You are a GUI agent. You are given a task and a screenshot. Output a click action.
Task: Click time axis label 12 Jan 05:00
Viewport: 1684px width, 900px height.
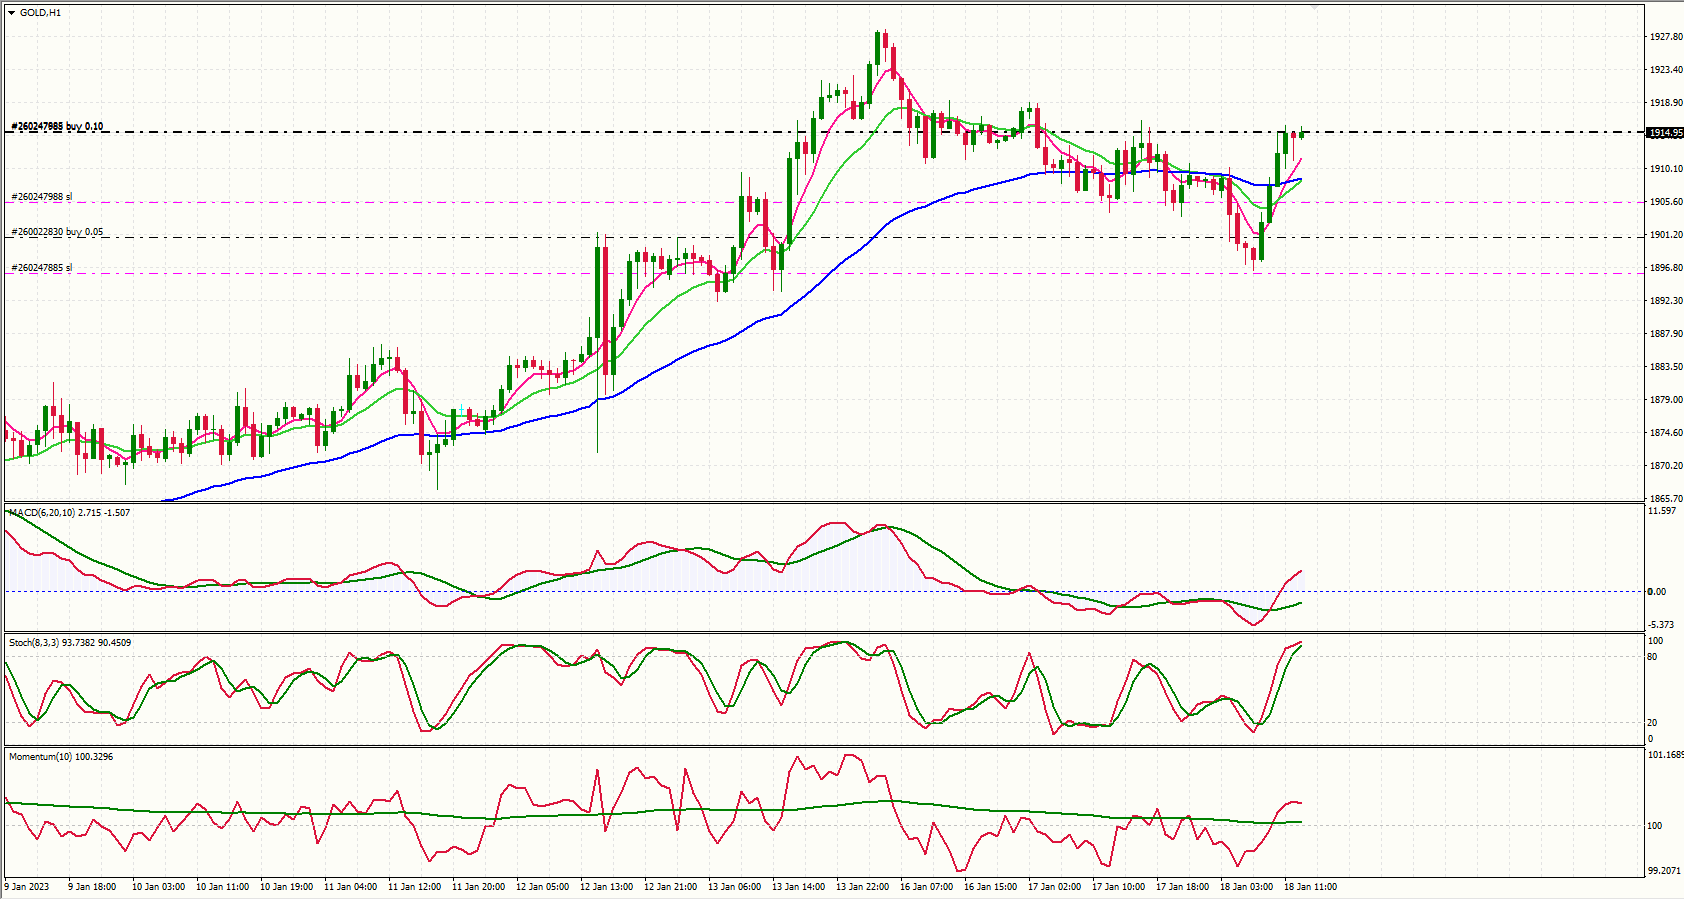click(x=542, y=887)
